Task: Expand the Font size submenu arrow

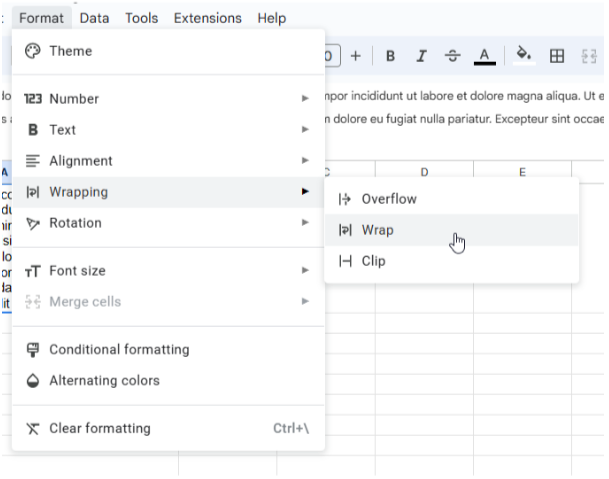Action: point(305,270)
